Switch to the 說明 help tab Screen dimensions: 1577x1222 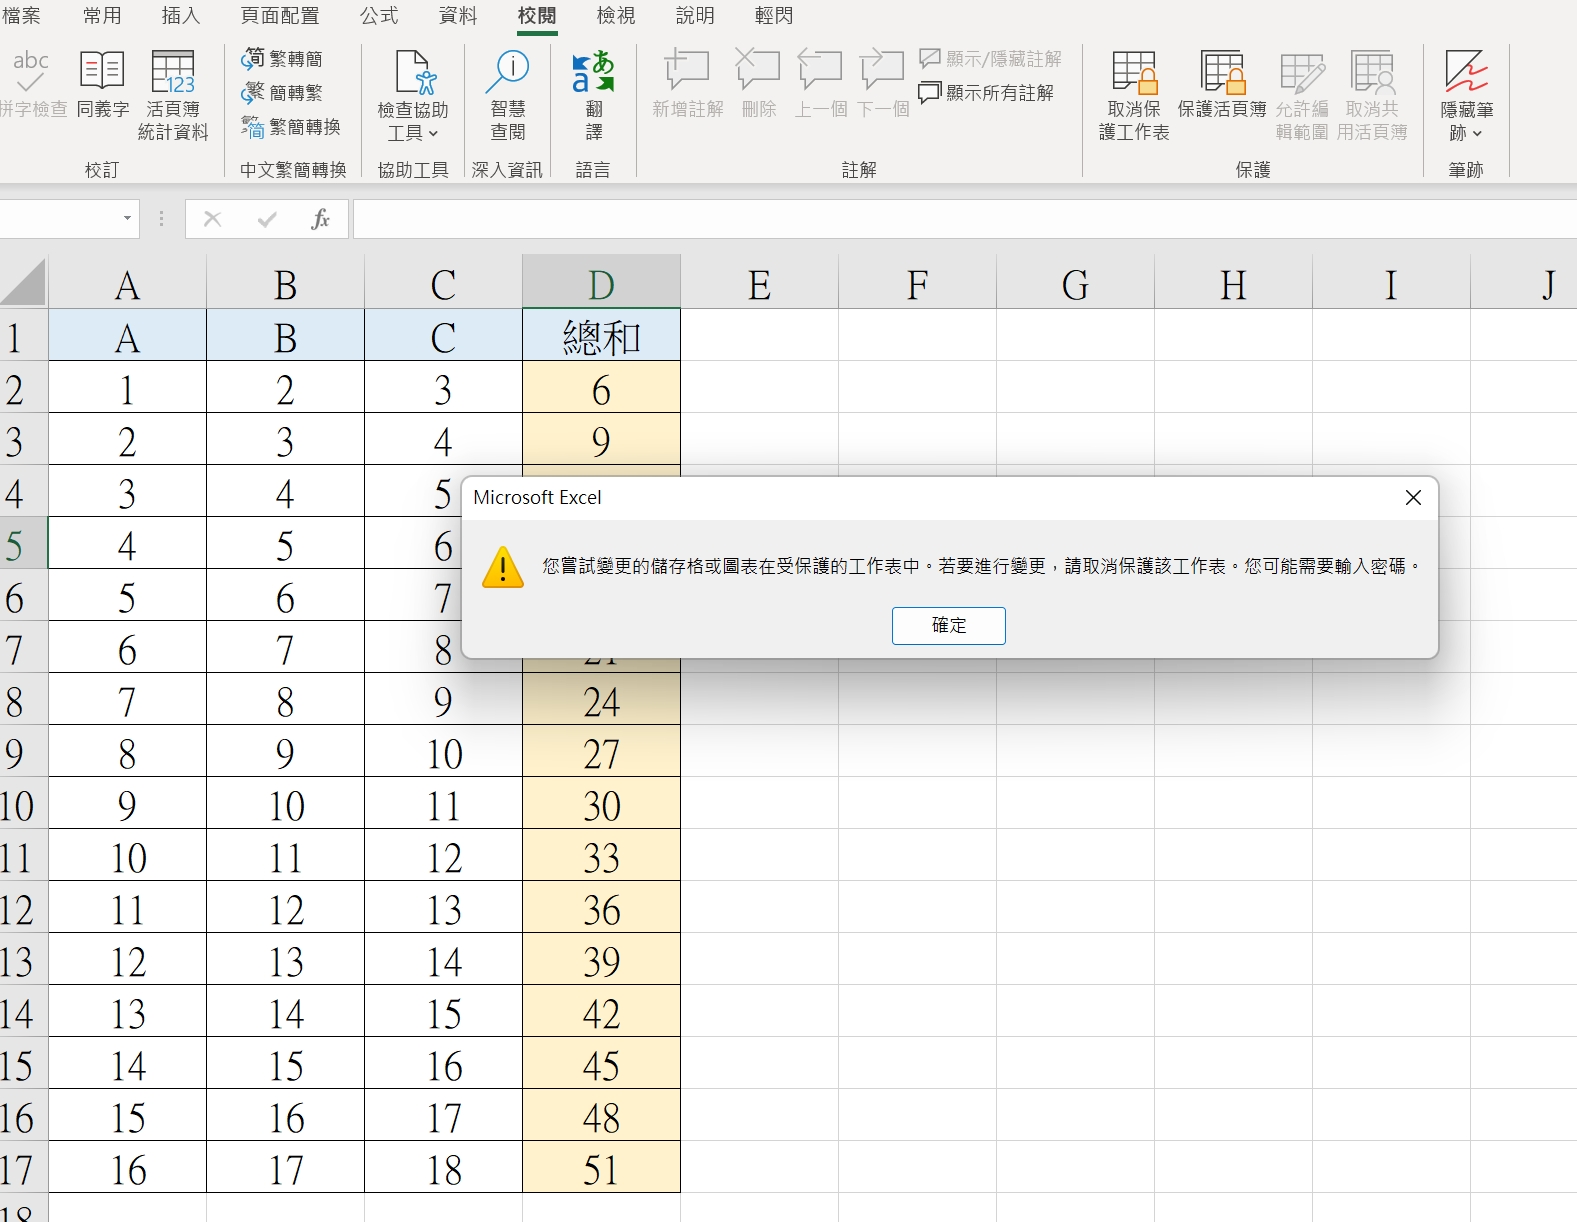(x=695, y=16)
